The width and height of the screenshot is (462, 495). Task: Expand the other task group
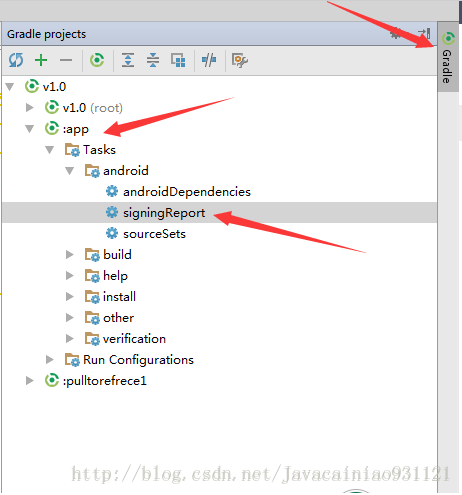tap(70, 318)
